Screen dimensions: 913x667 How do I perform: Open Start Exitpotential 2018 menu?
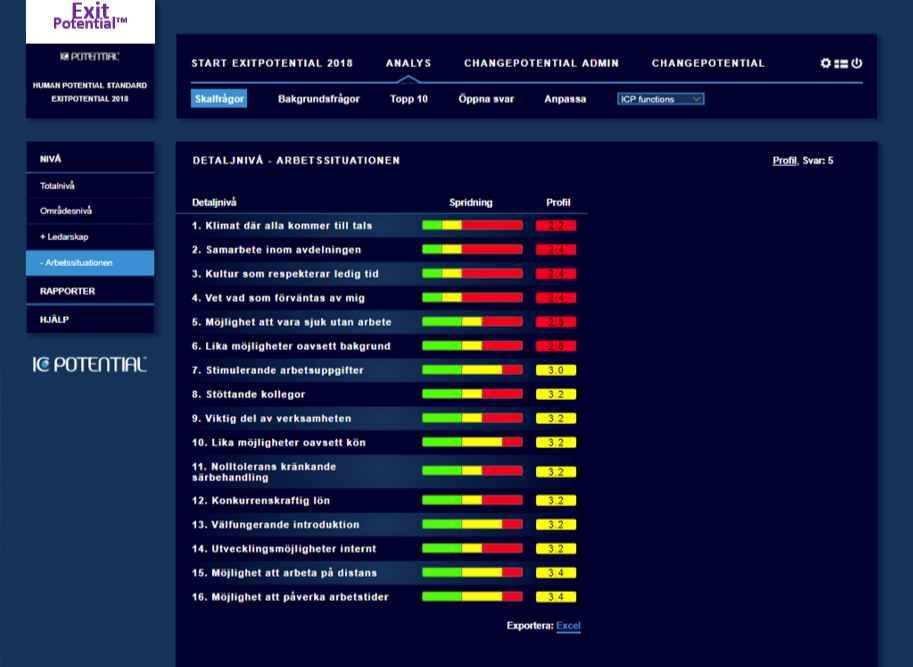(x=272, y=63)
